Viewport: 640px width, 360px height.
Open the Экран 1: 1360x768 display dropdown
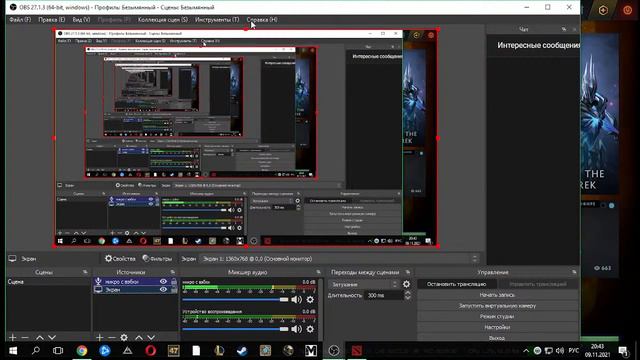[x=339, y=259]
